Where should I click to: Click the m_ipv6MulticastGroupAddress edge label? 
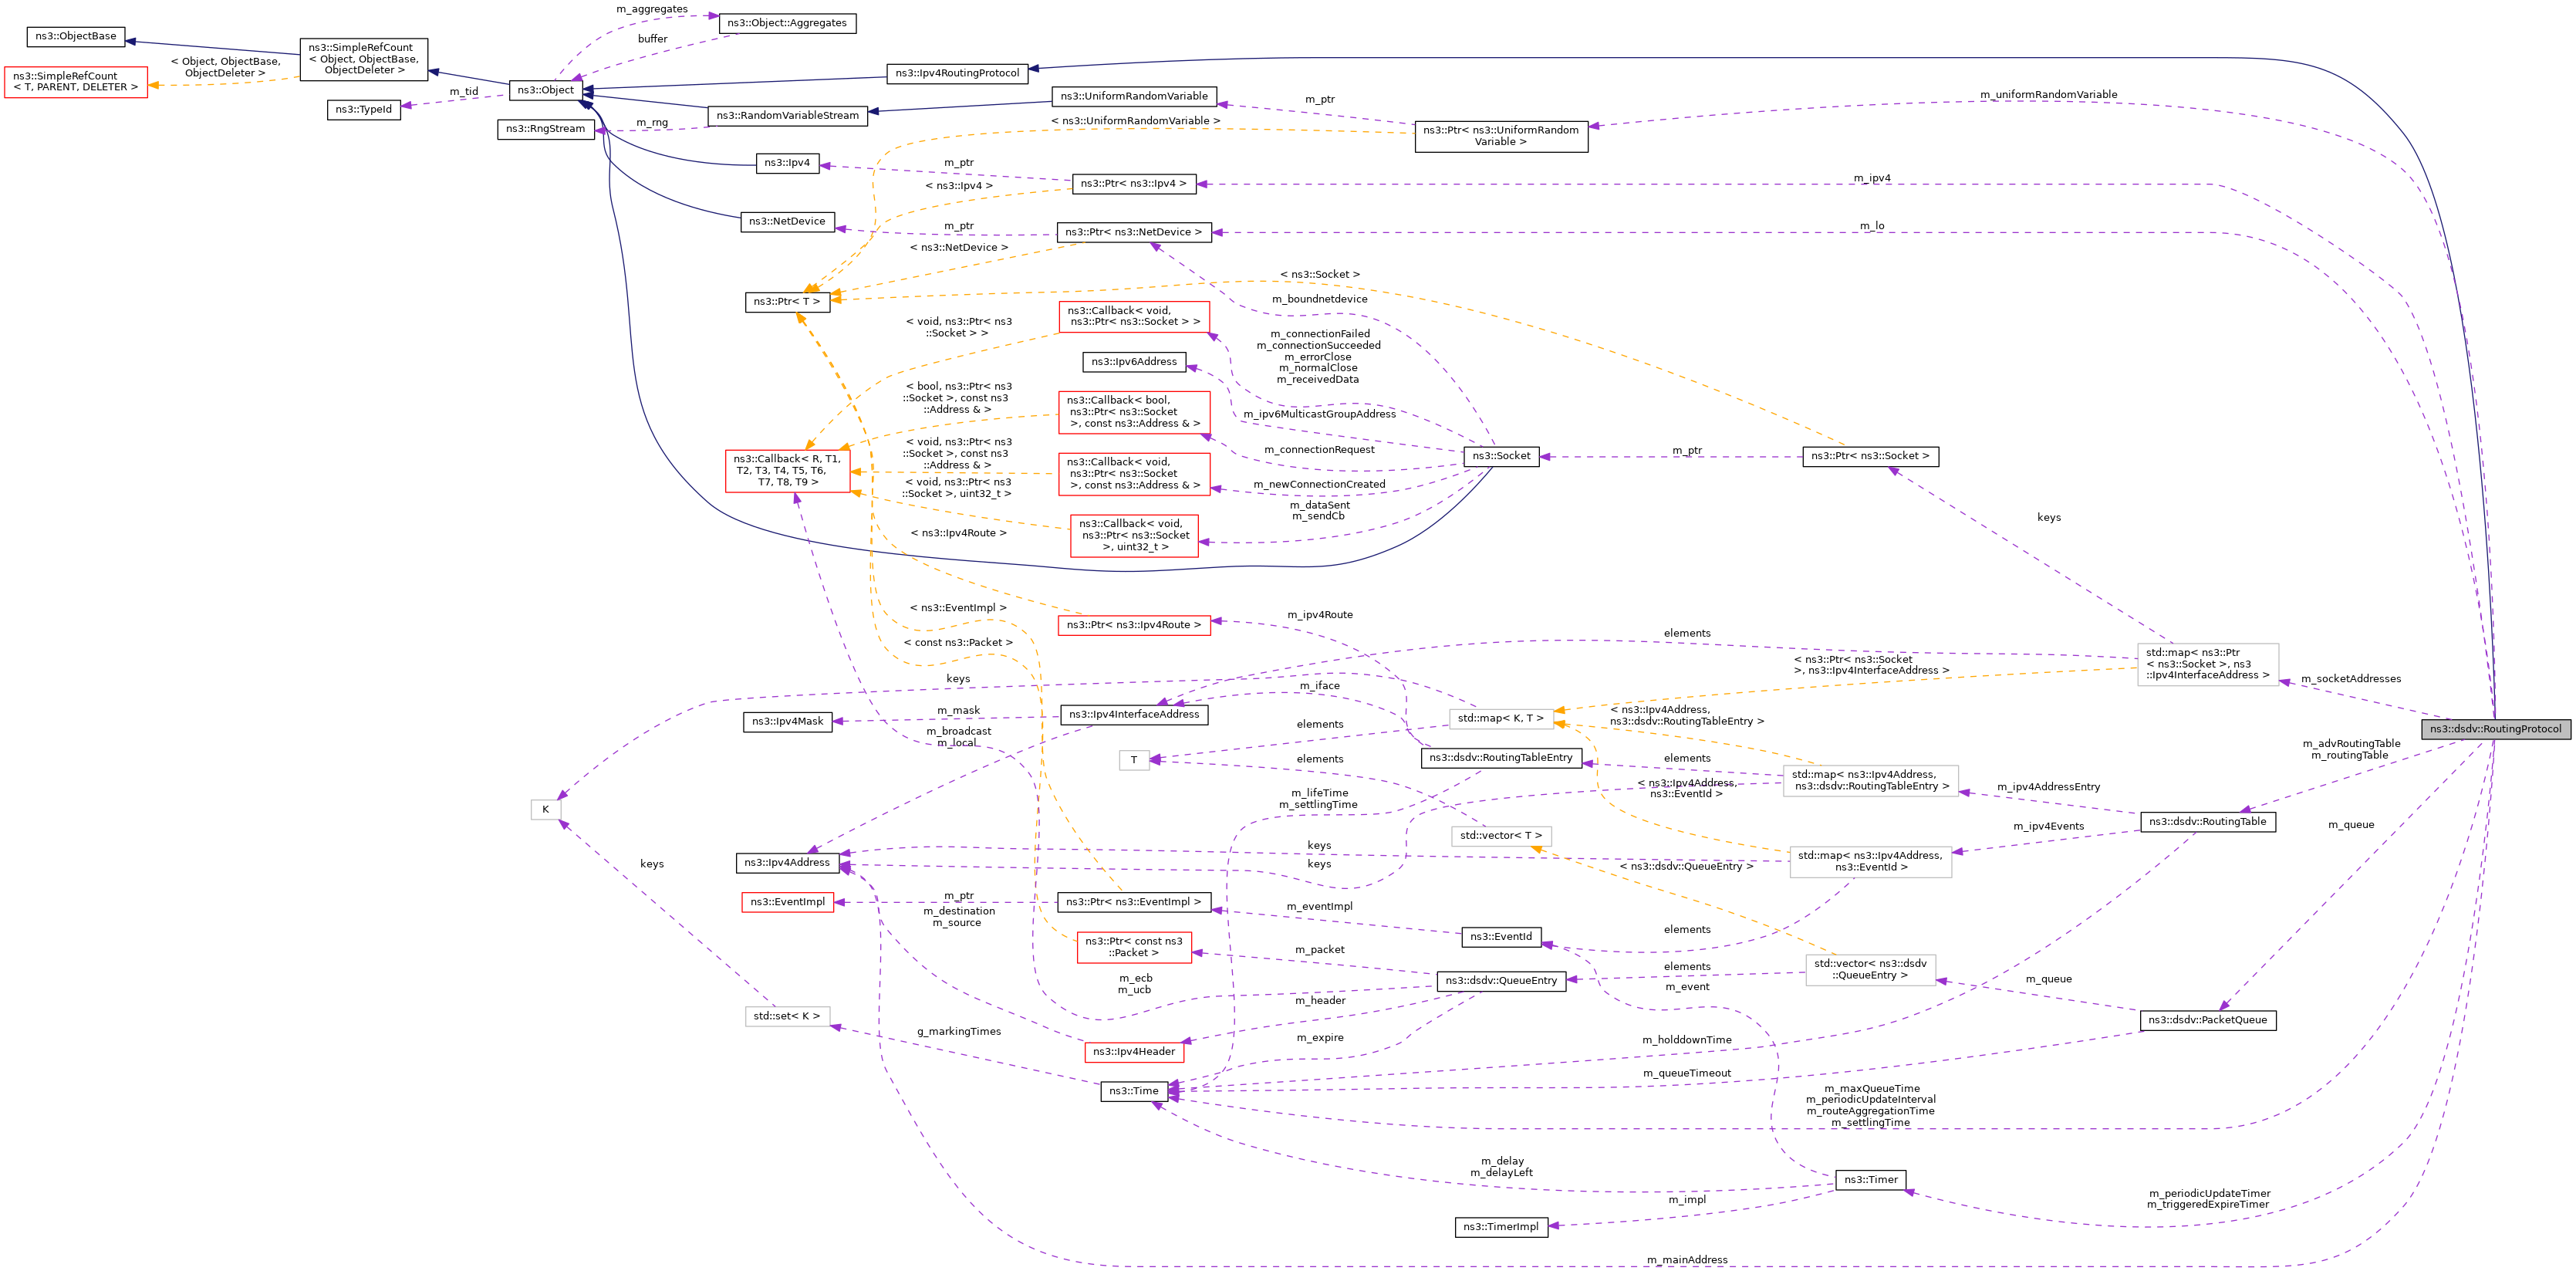[1319, 414]
